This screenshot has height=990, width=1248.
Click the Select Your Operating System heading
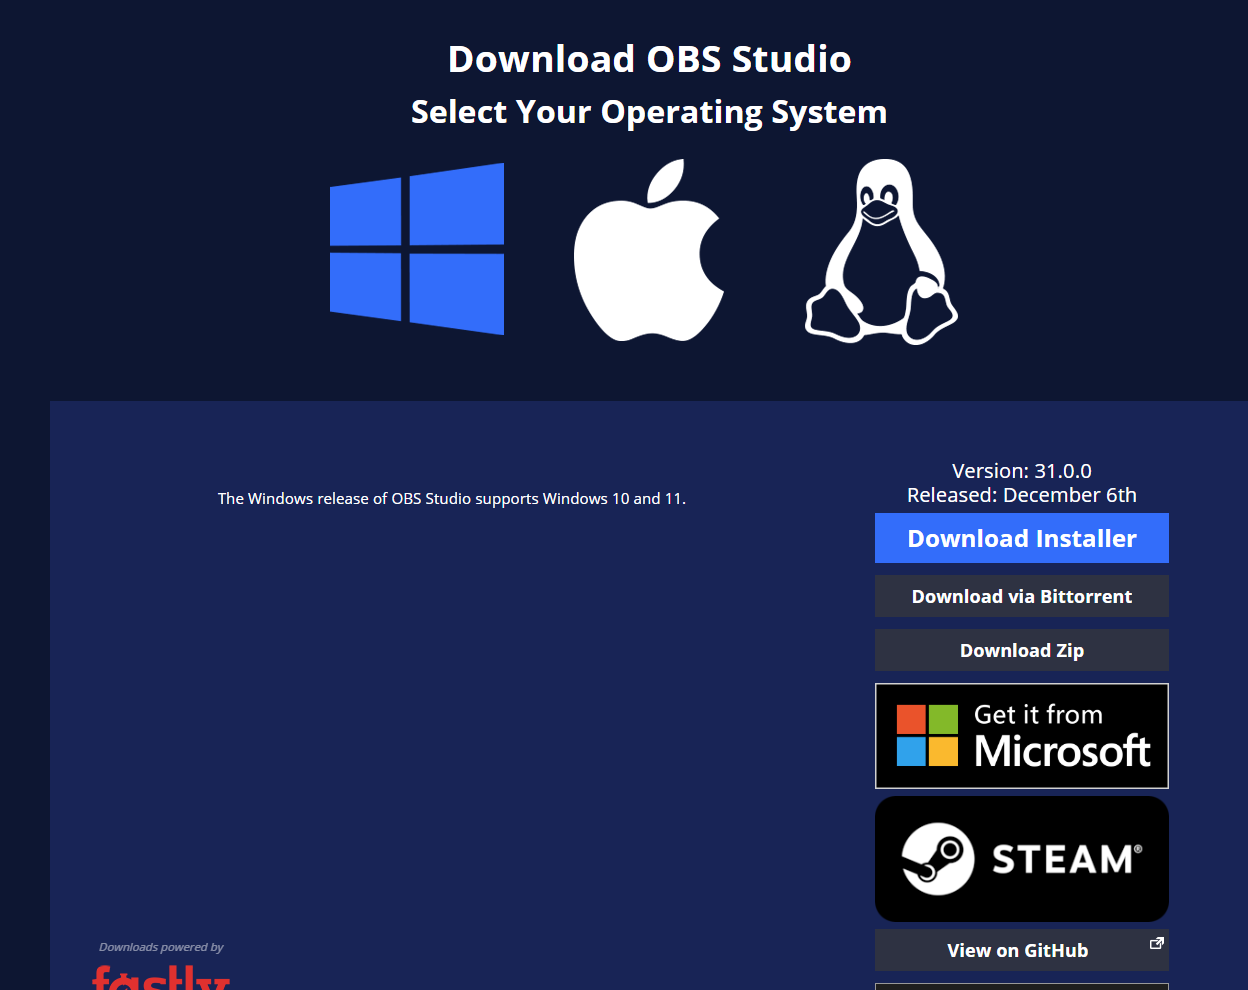pos(649,112)
